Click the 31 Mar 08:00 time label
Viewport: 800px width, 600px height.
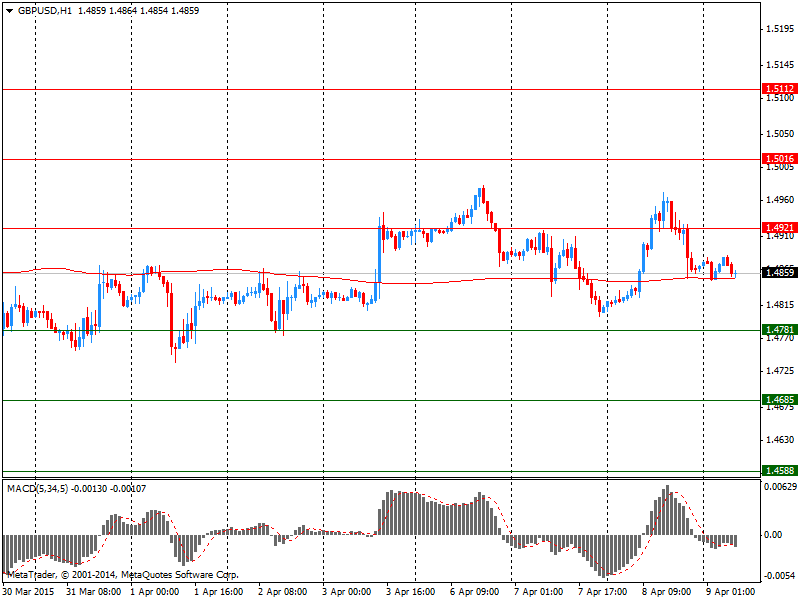click(93, 592)
